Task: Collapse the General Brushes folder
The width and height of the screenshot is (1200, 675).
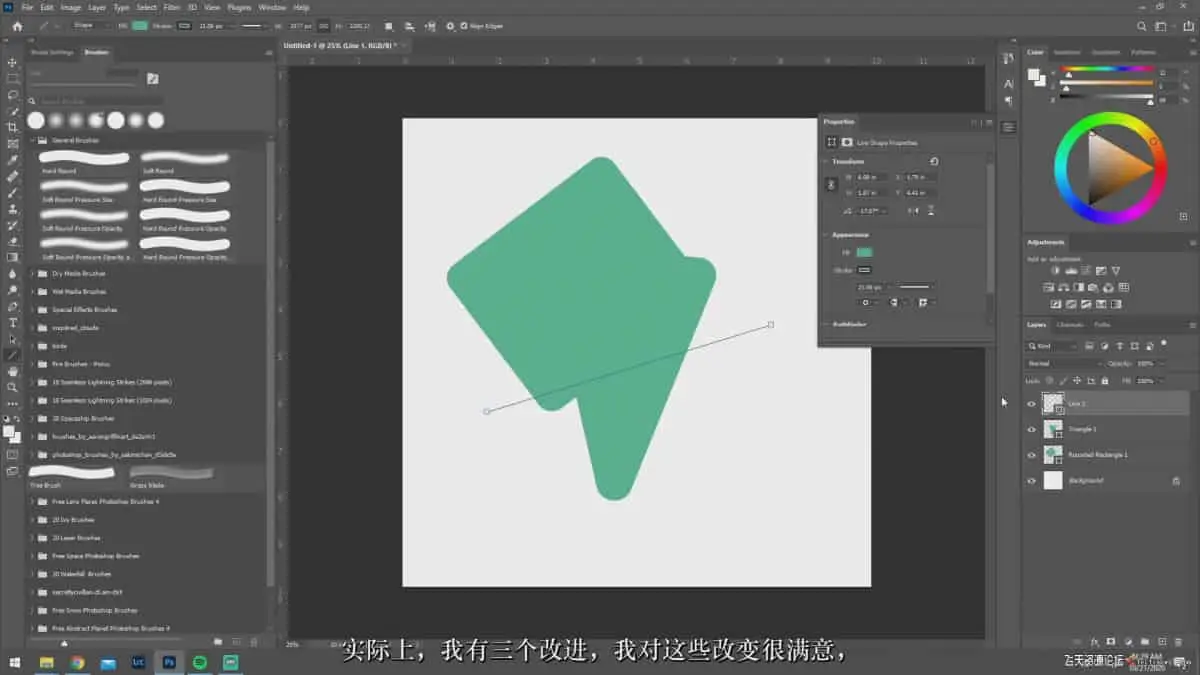Action: click(x=32, y=140)
